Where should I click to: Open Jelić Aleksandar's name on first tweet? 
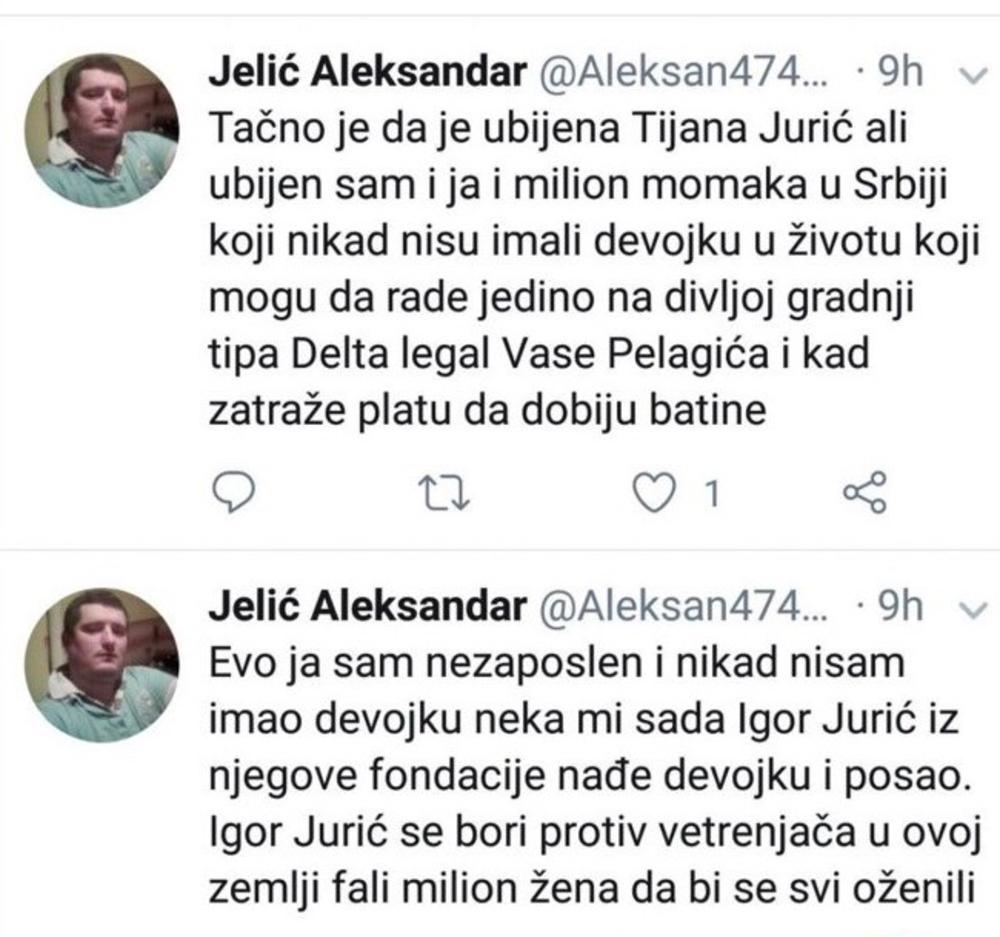(365, 74)
